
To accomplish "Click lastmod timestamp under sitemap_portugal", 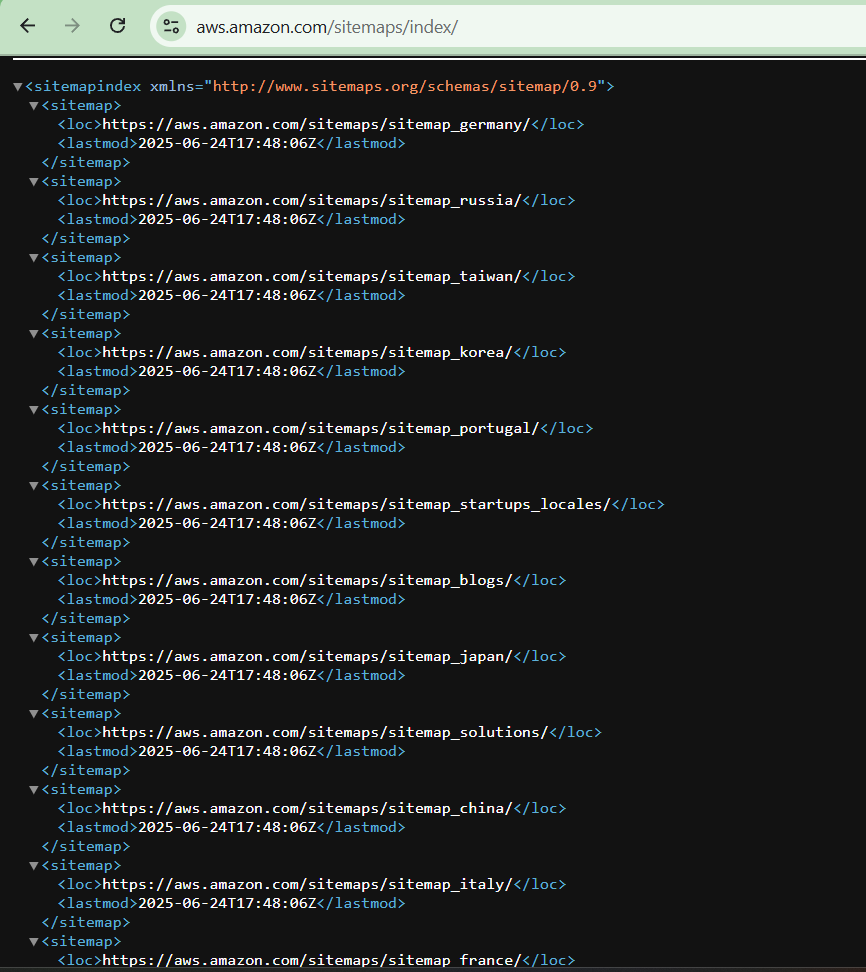I will coord(228,448).
